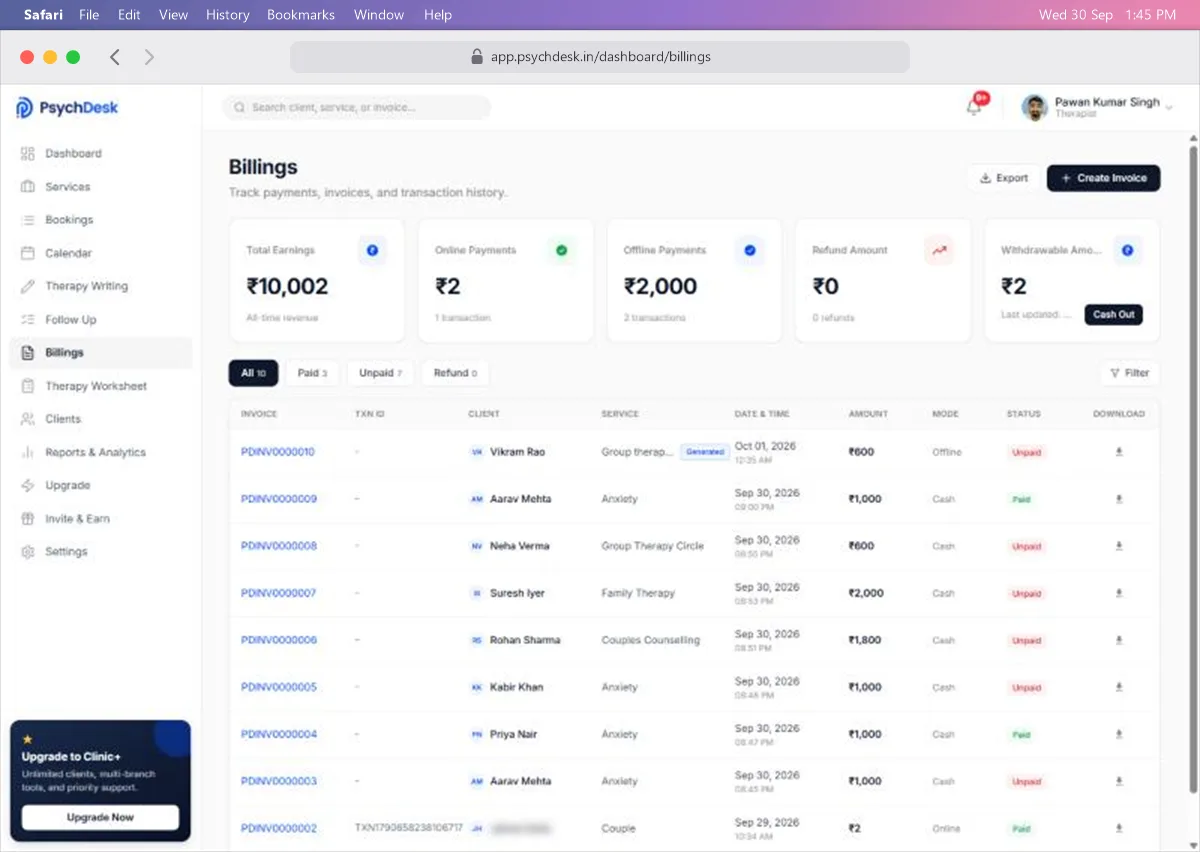Click the Create Invoice button
Image resolution: width=1200 pixels, height=852 pixels.
[x=1104, y=178]
